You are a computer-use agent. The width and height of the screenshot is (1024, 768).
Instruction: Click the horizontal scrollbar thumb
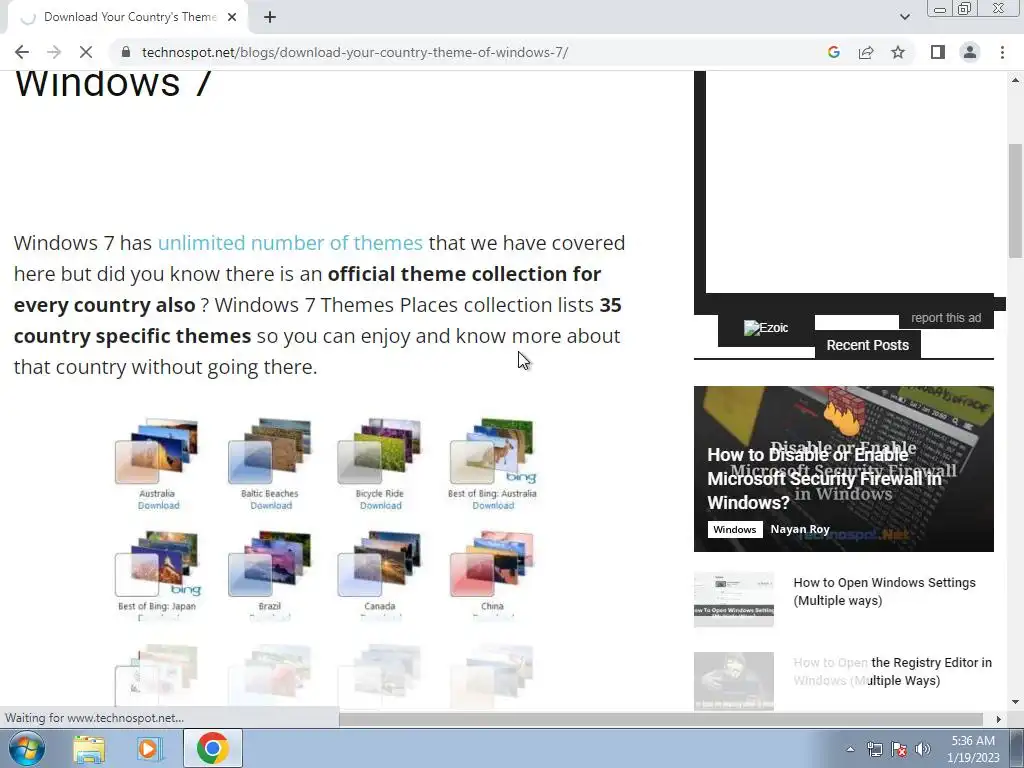661,719
